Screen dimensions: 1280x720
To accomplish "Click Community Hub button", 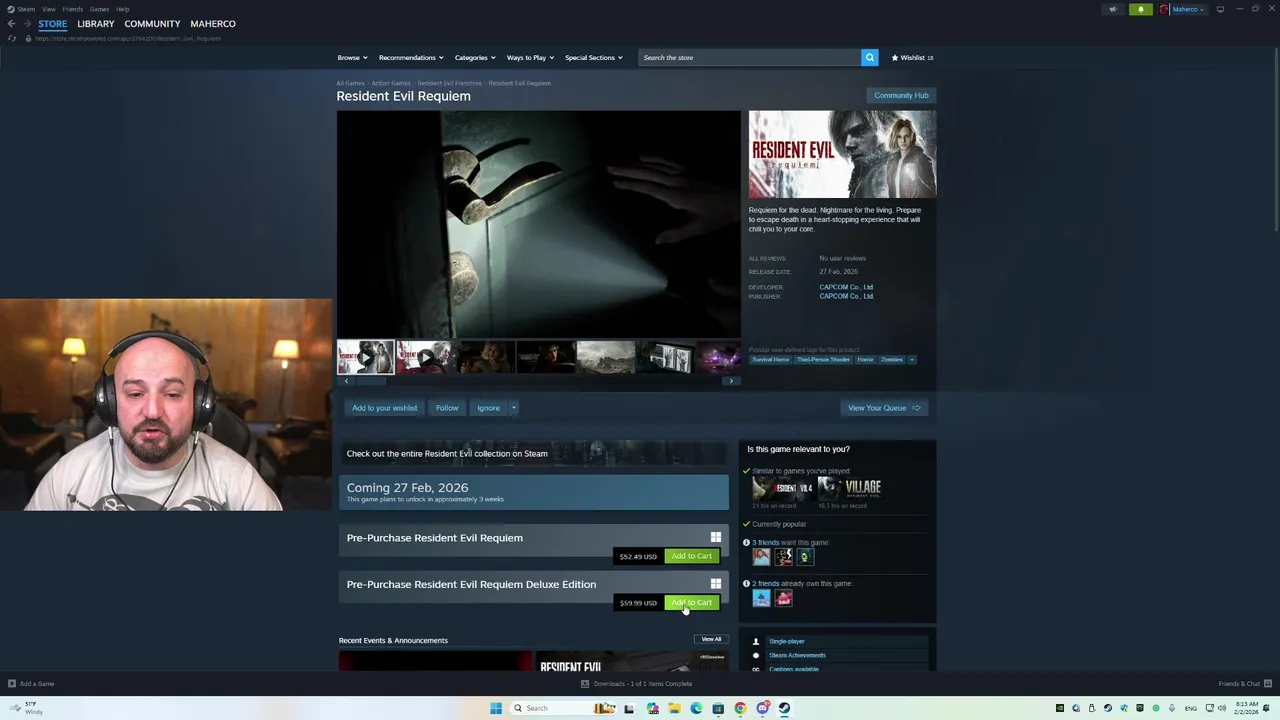I will point(901,95).
